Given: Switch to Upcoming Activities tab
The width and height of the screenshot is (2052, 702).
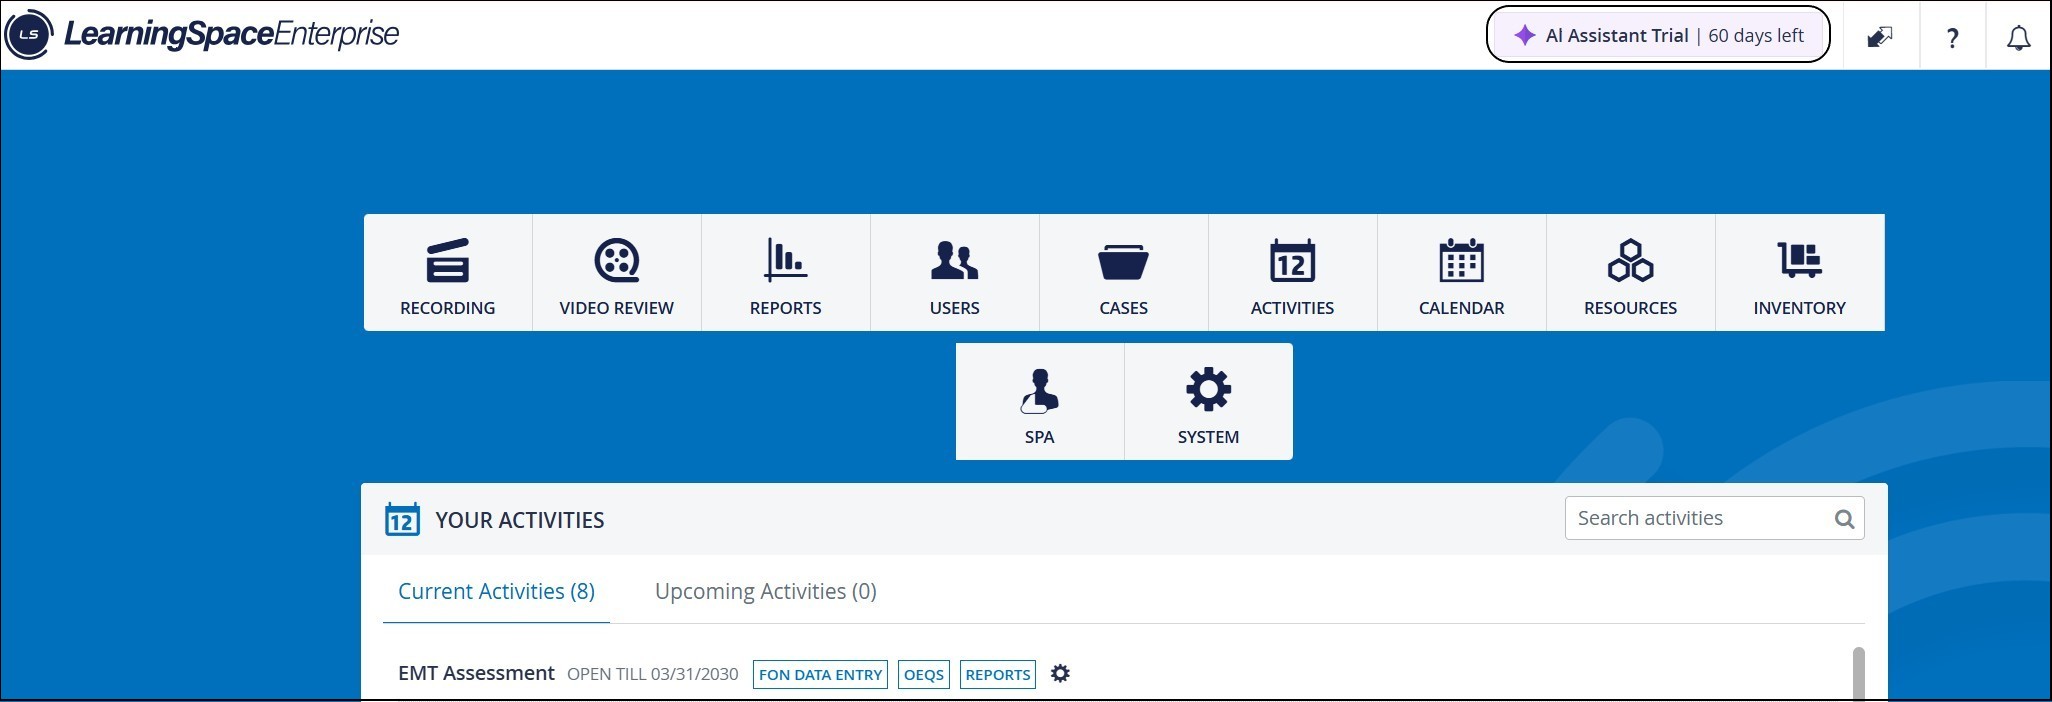Looking at the screenshot, I should coord(766,591).
